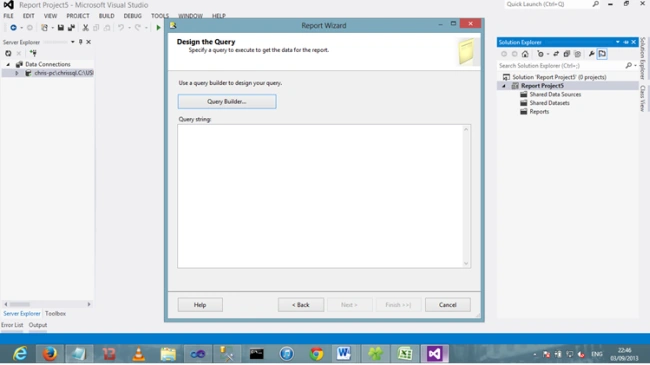Click inside the Query string text area
Screen dimensions: 650x365
click(320, 196)
